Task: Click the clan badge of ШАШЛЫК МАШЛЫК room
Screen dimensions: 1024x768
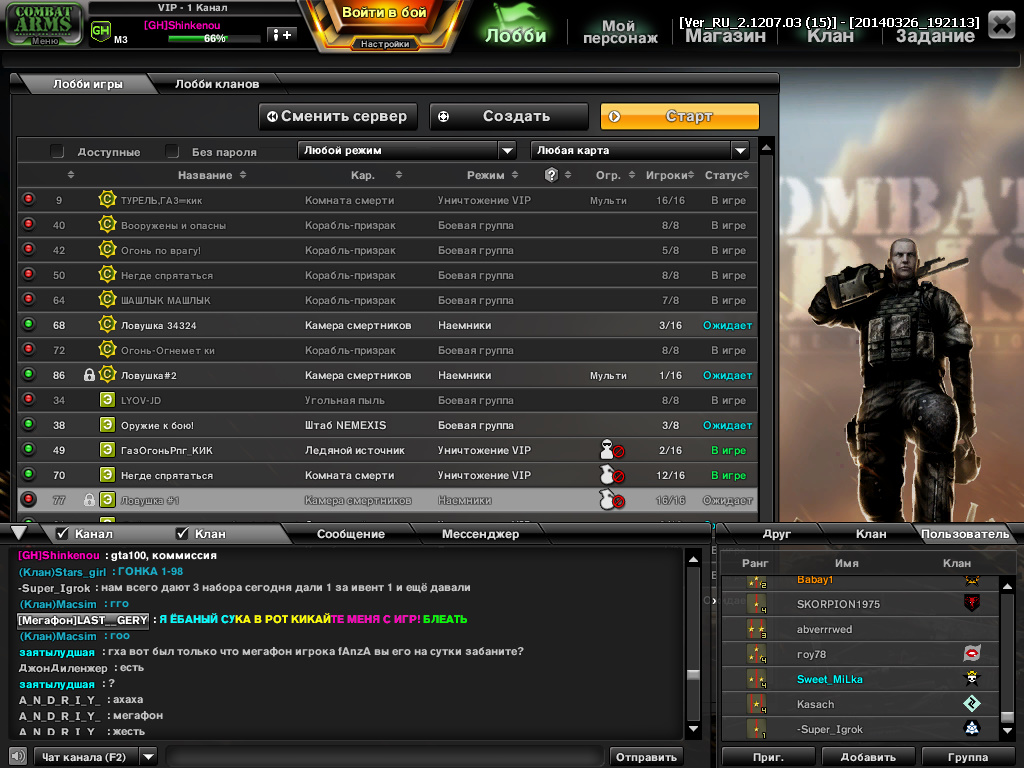Action: point(107,299)
